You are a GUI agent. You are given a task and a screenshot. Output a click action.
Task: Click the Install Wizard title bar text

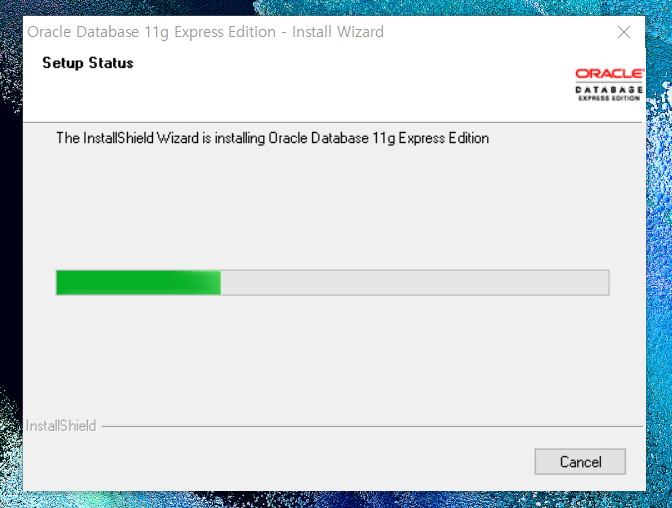[205, 32]
